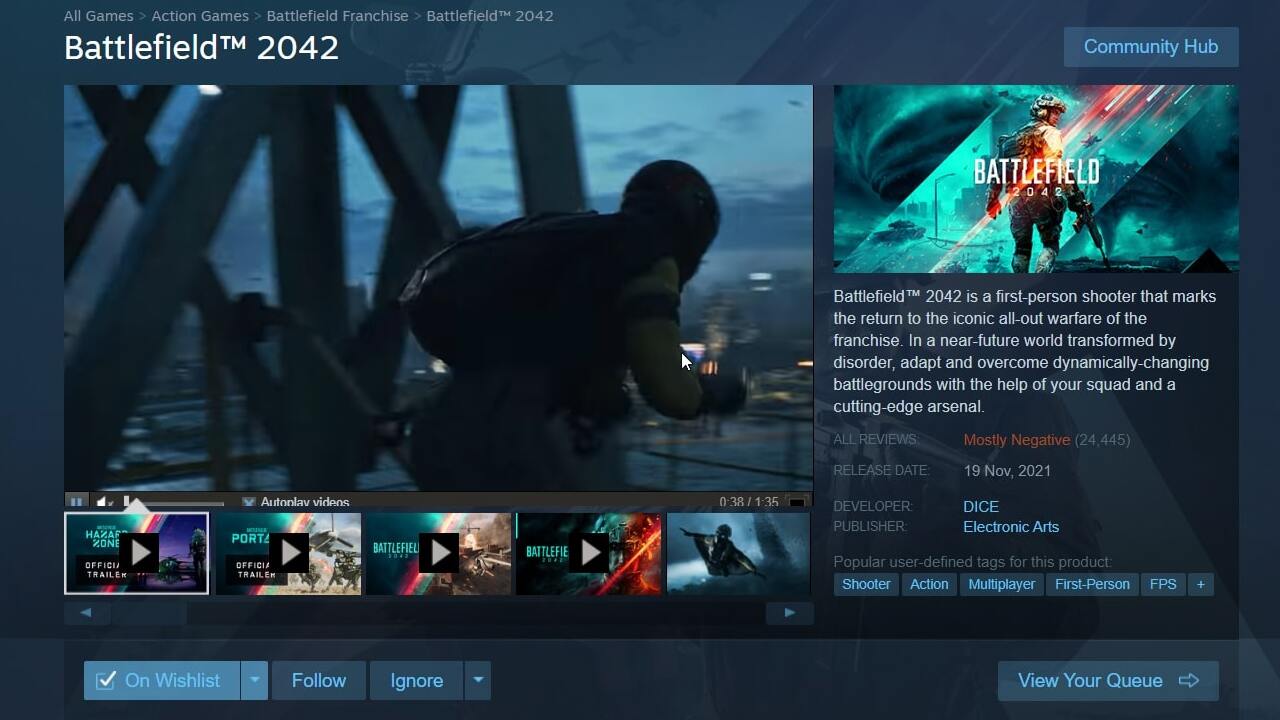The height and width of the screenshot is (720, 1280).
Task: Click the main trailer video area
Action: (x=438, y=288)
